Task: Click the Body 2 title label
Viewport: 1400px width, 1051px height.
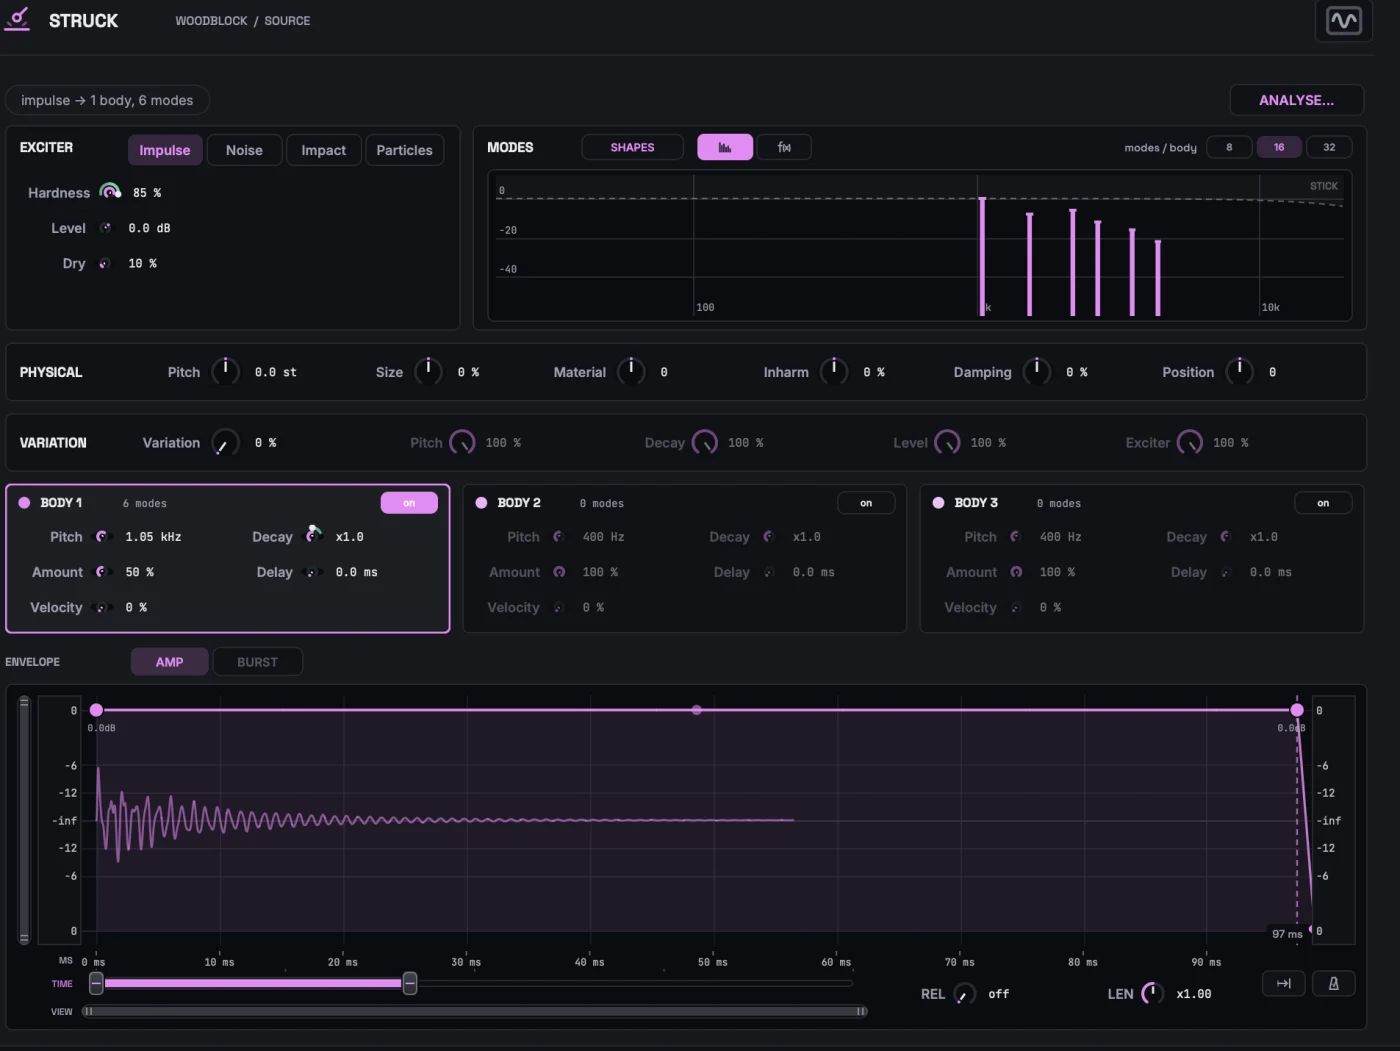Action: 519,503
